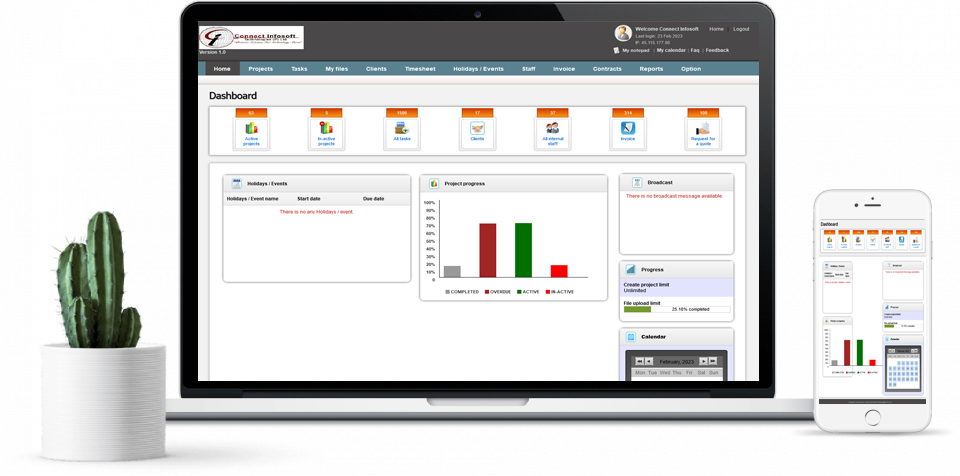Open the My calendar link

pos(671,50)
